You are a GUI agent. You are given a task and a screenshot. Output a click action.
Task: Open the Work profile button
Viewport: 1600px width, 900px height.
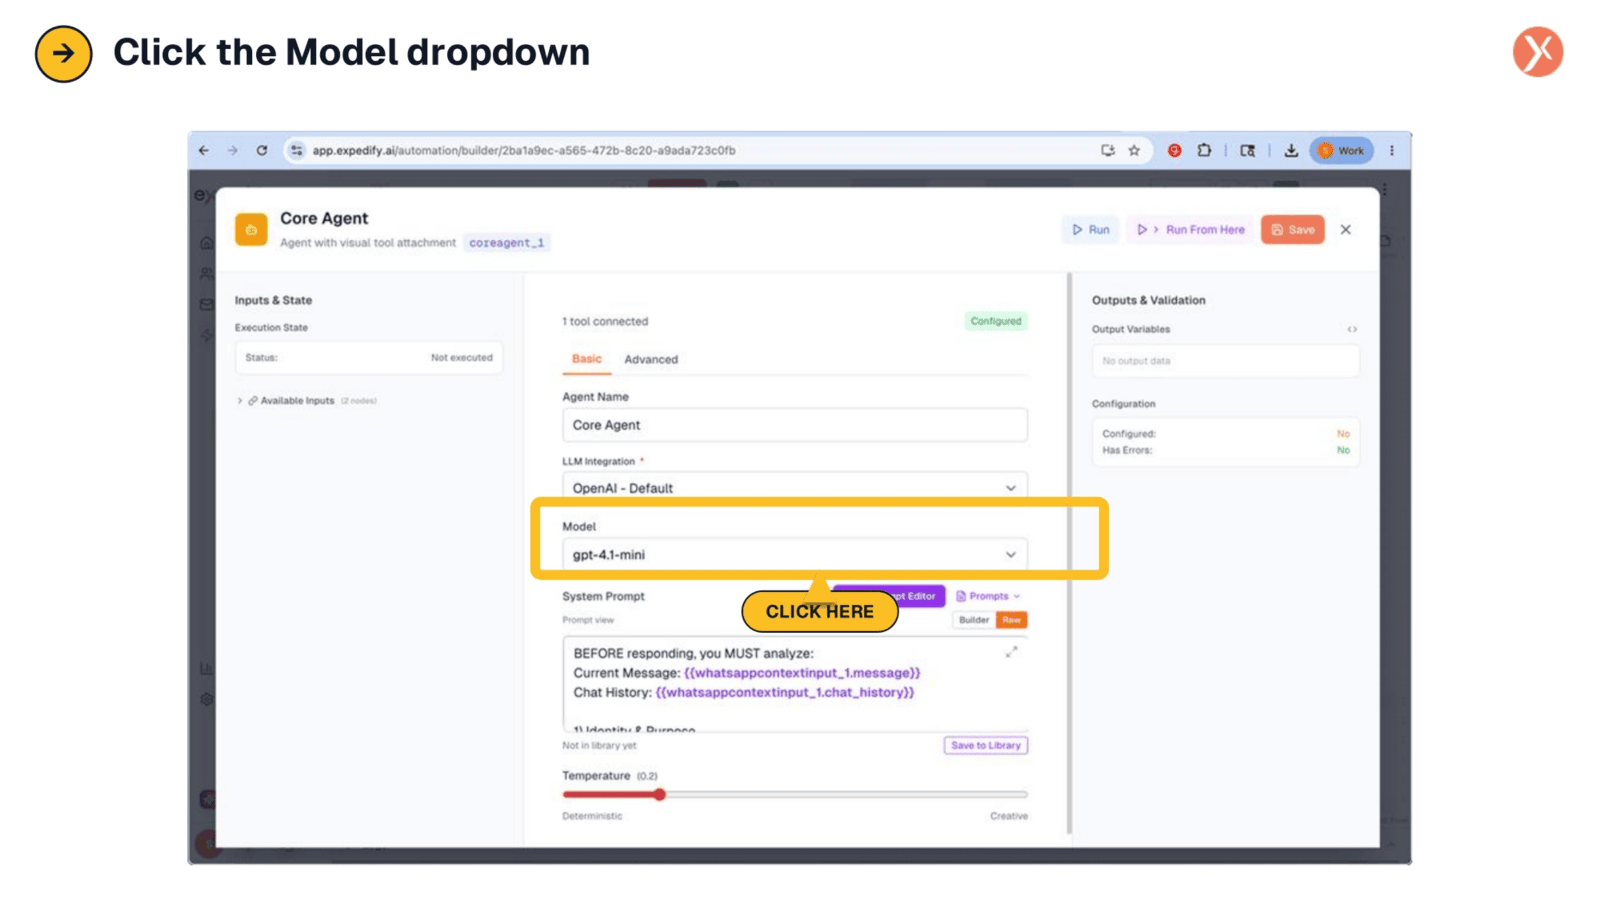(1341, 150)
